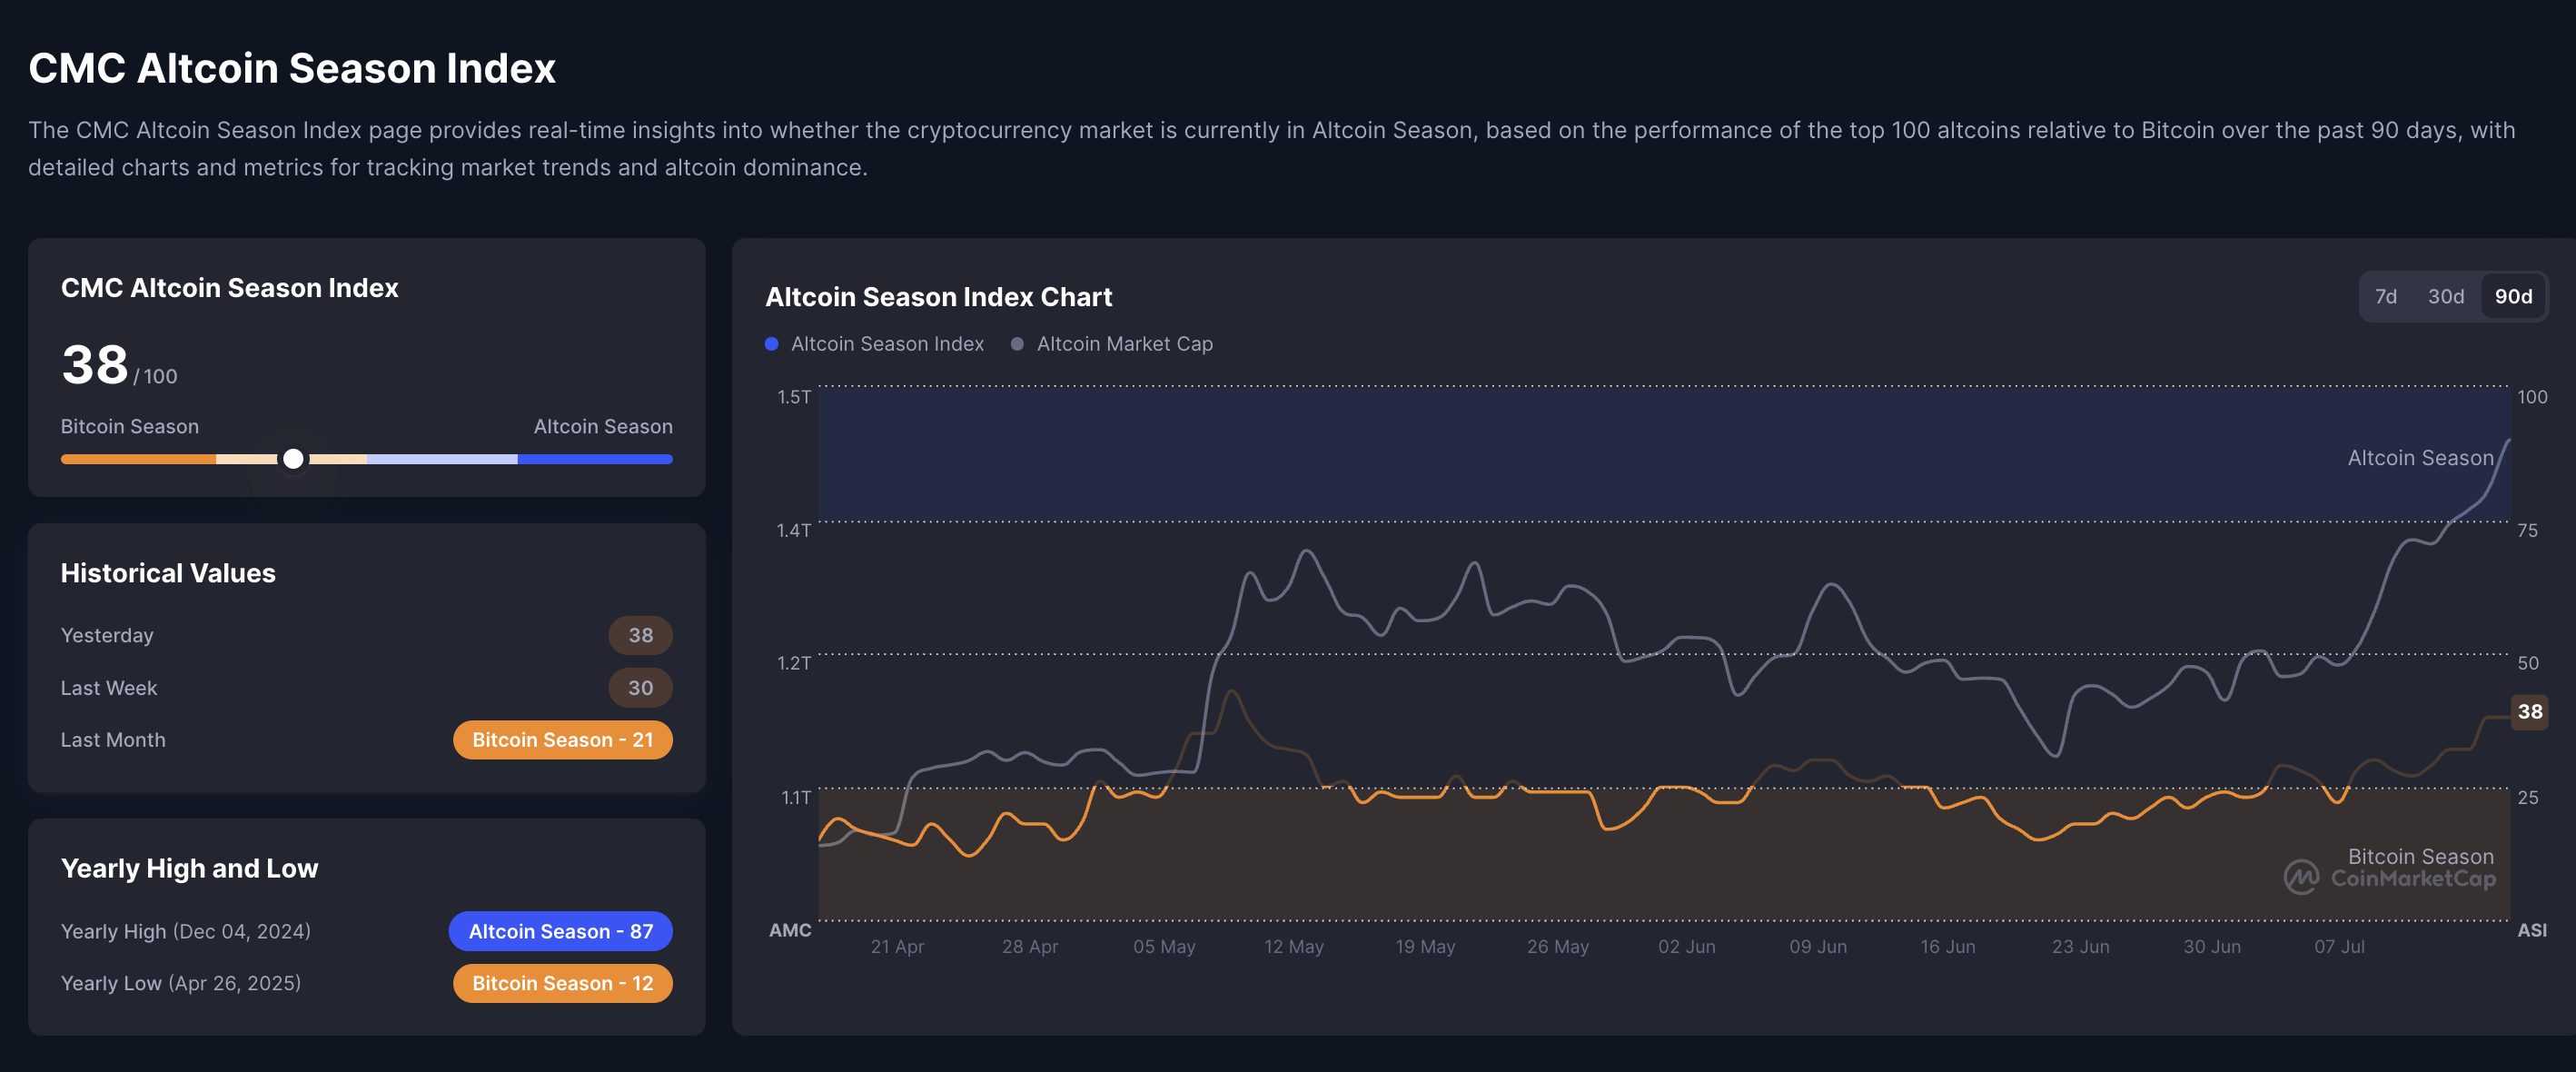Click the Altcoin Season zone label in chart
The height and width of the screenshot is (1072, 2576).
[2420, 458]
